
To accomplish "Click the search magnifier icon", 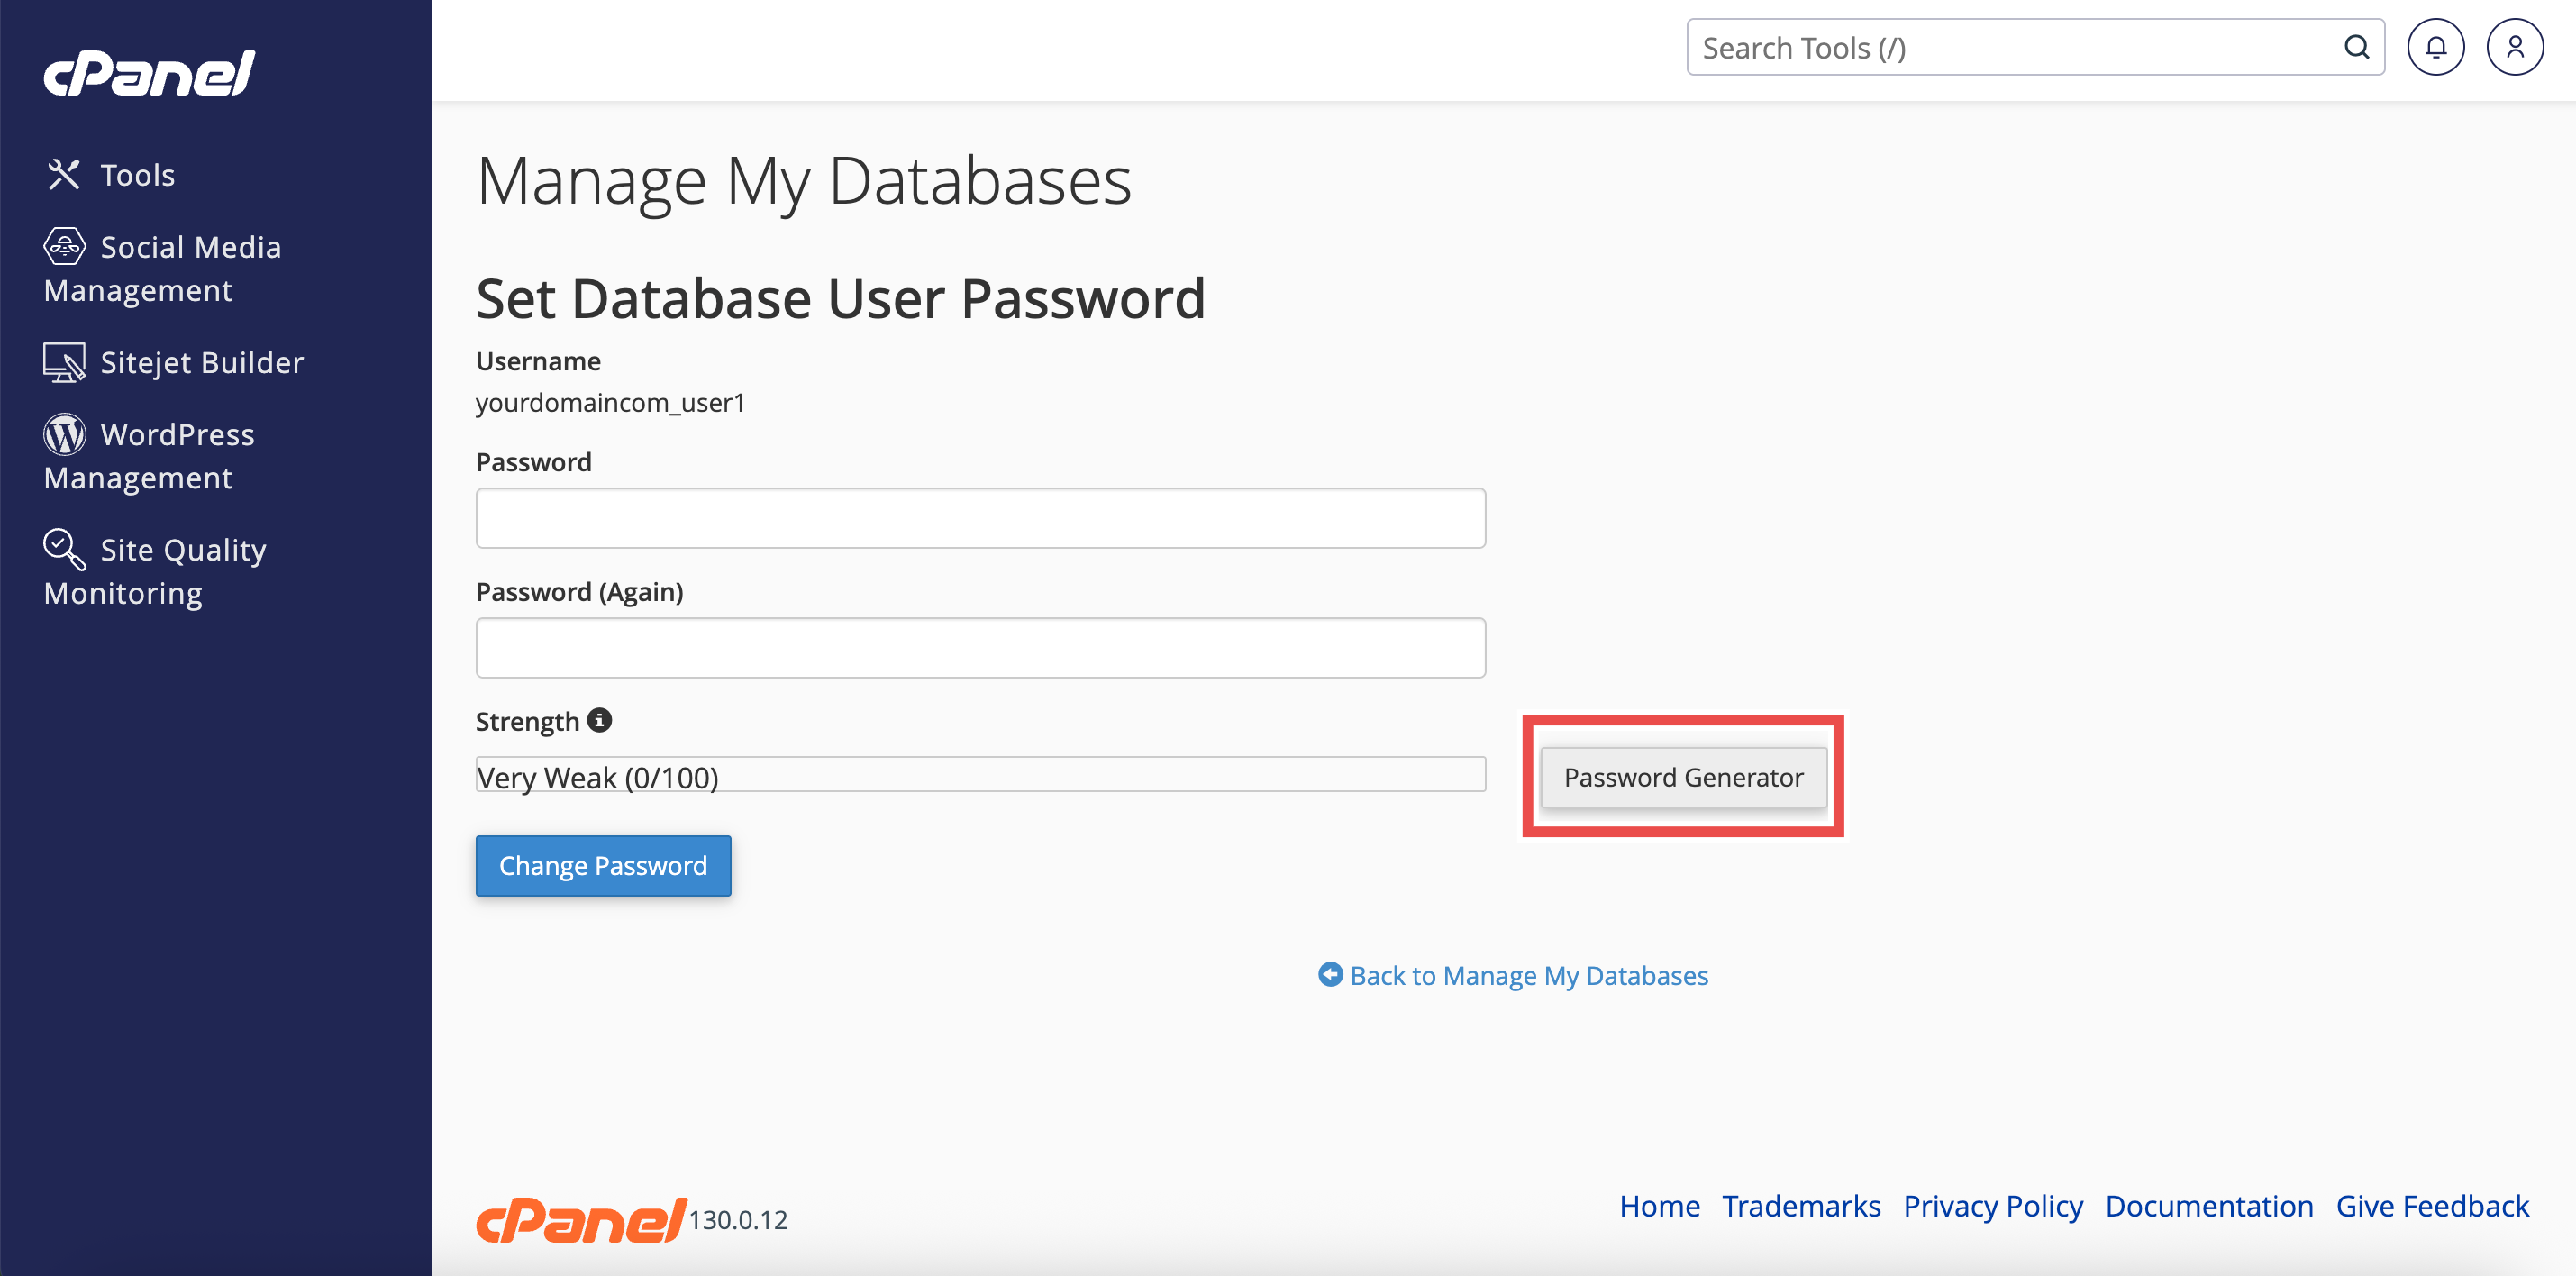I will (2356, 47).
